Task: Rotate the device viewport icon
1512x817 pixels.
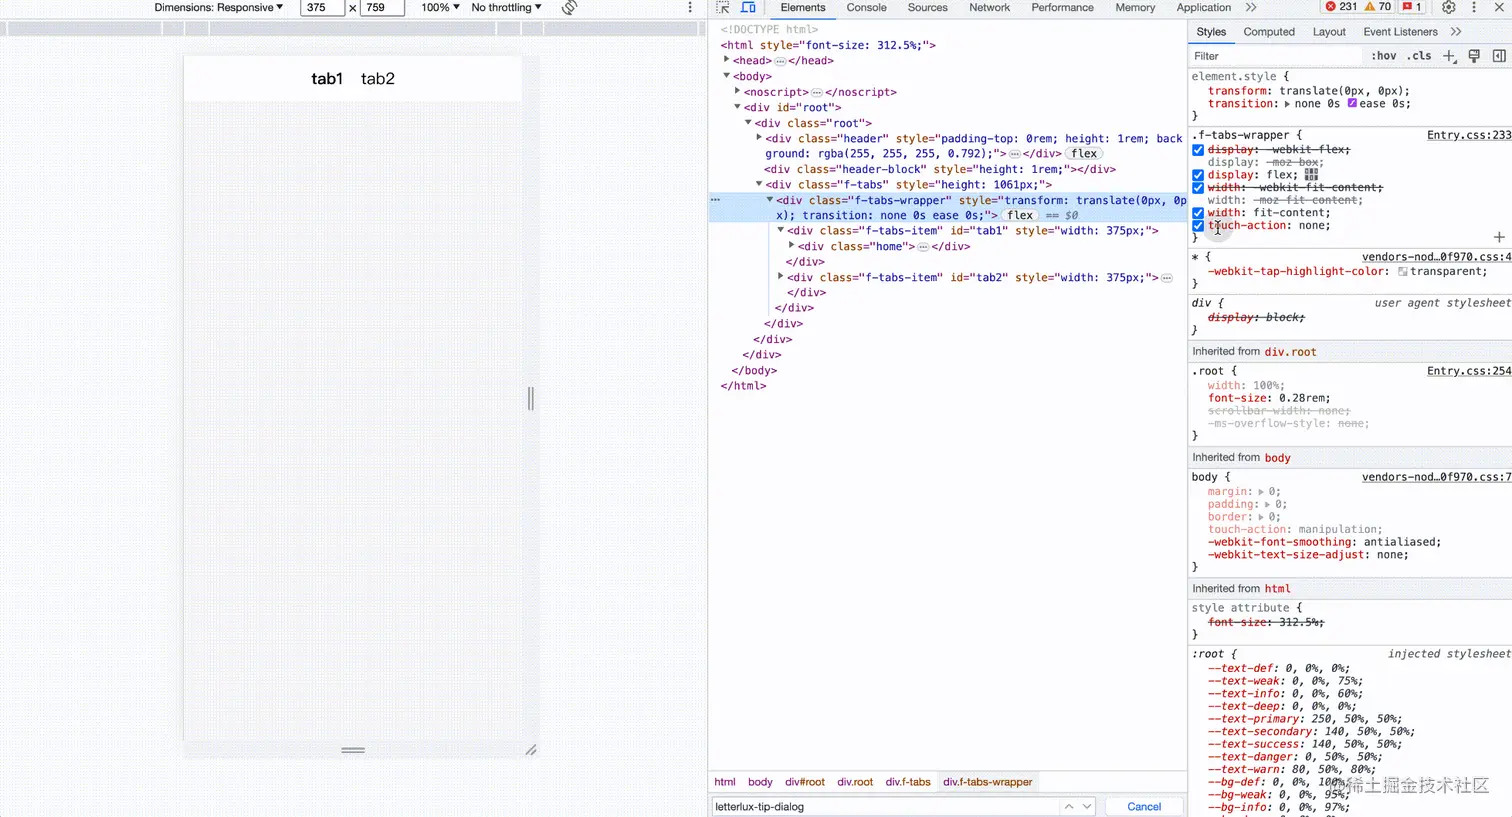Action: click(569, 8)
